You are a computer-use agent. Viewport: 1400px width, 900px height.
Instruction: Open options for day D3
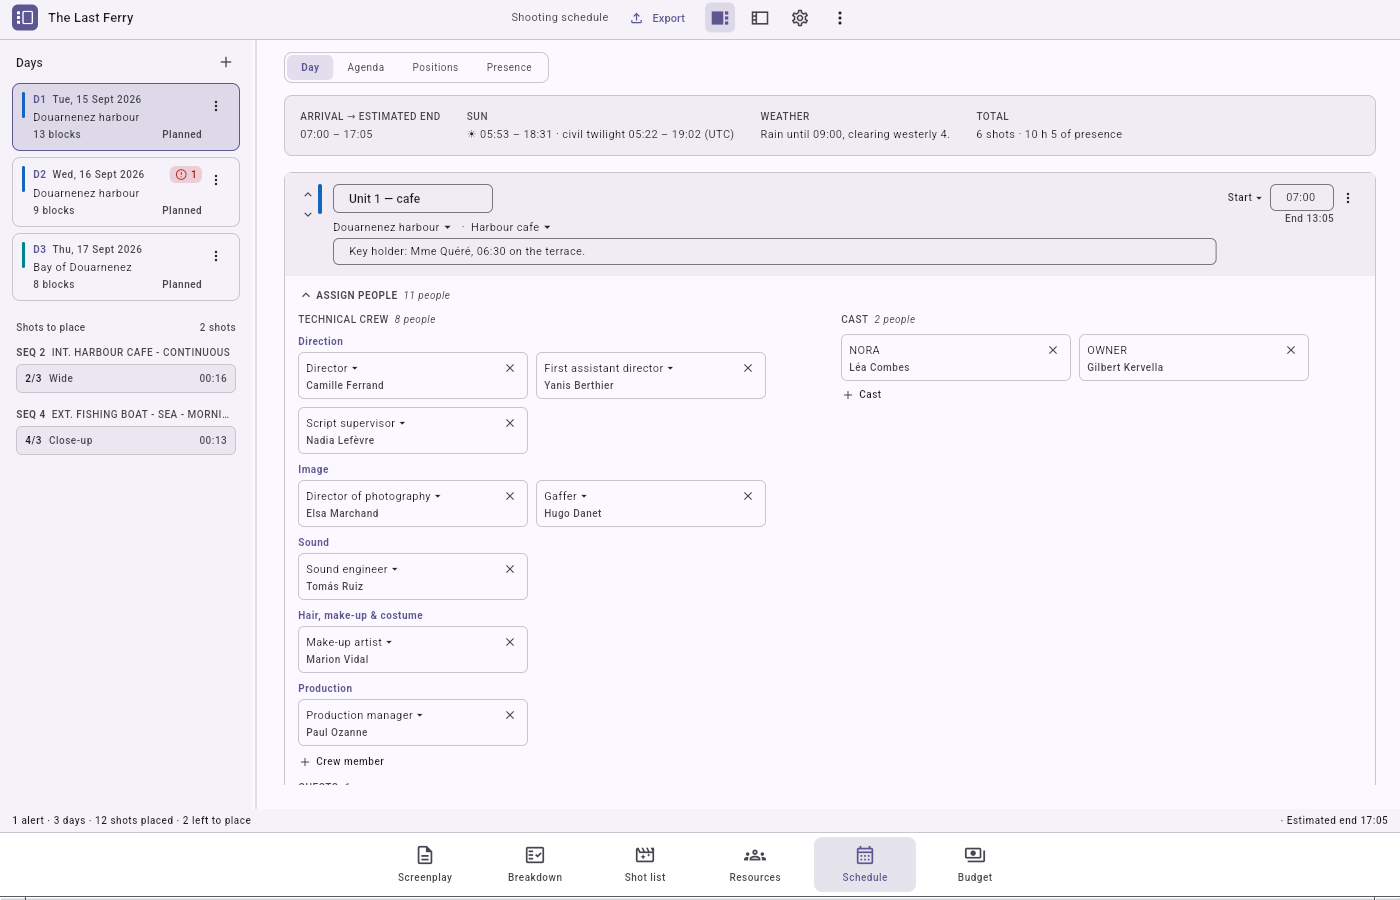(x=216, y=256)
